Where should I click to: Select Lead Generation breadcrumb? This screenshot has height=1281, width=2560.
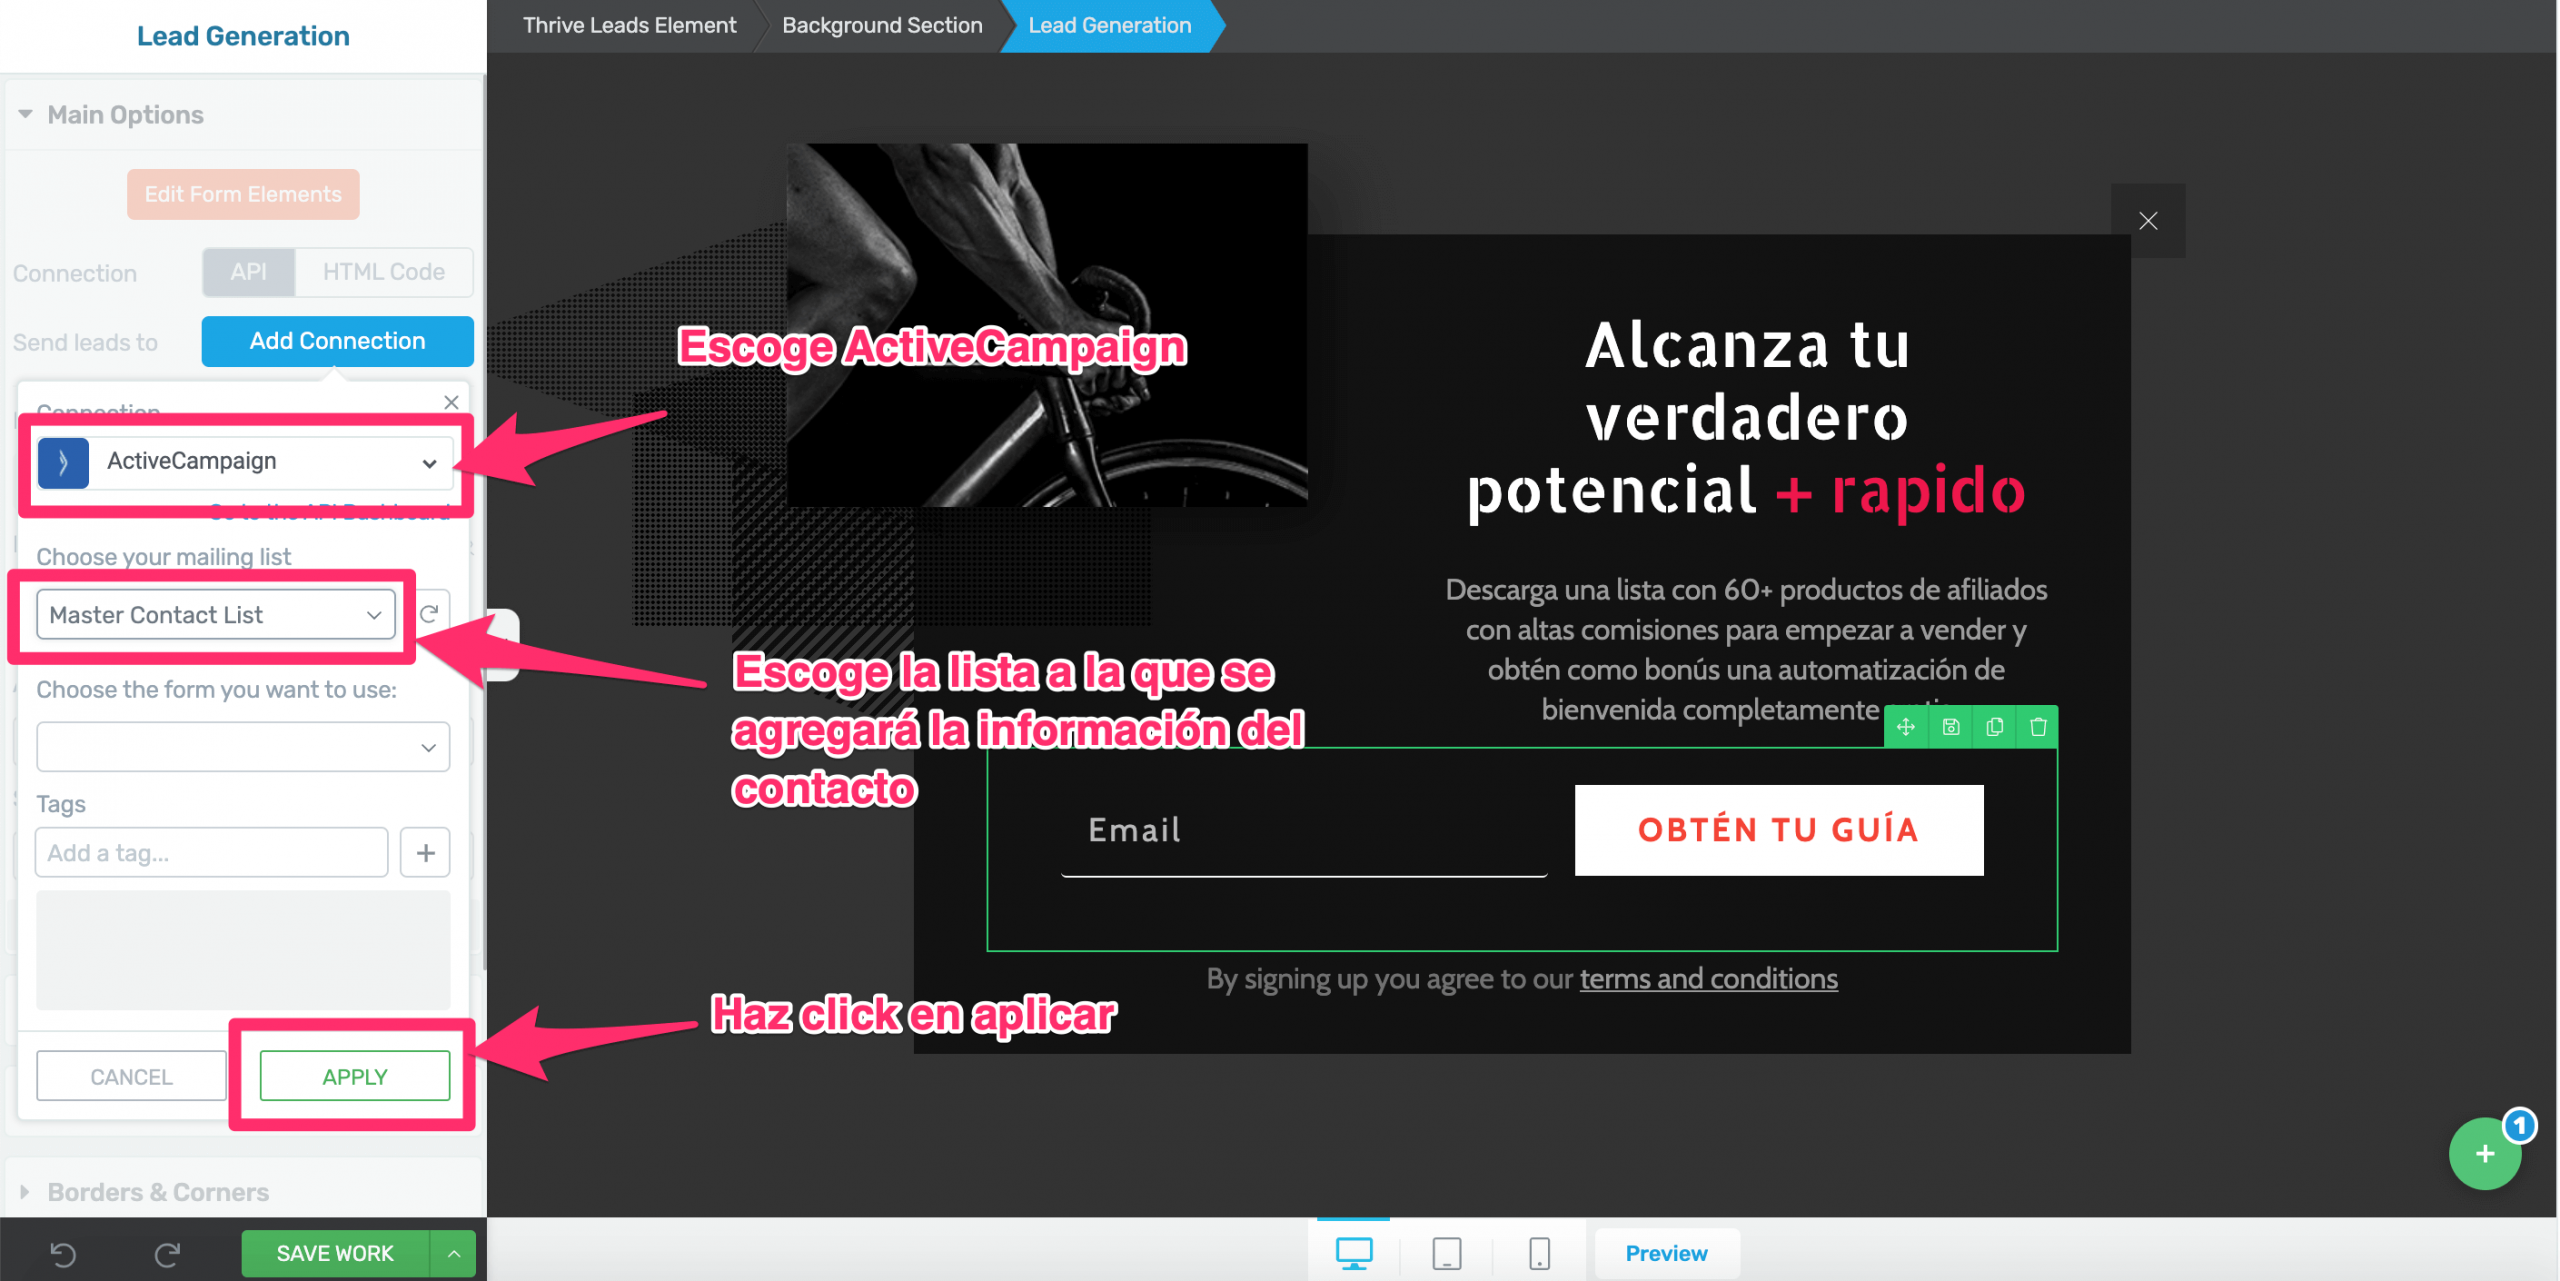pos(1110,26)
